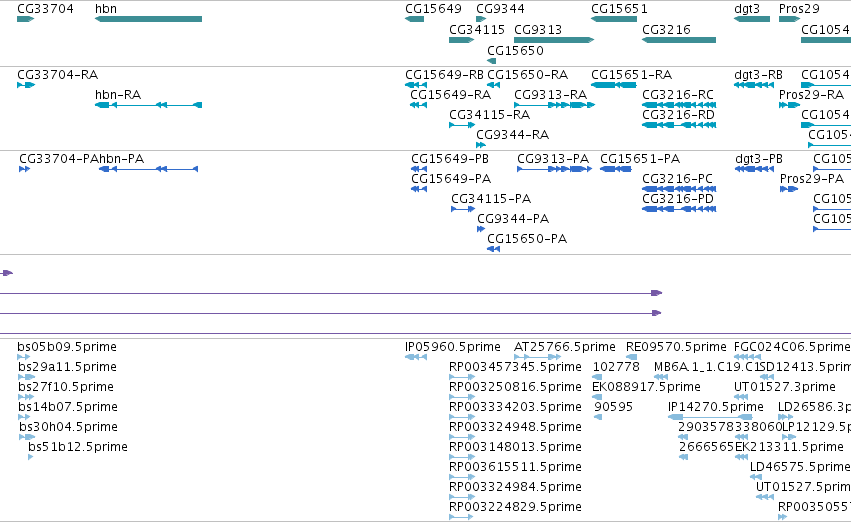Select the CG15651-PA protein label
This screenshot has width=851, height=522.
(x=640, y=158)
